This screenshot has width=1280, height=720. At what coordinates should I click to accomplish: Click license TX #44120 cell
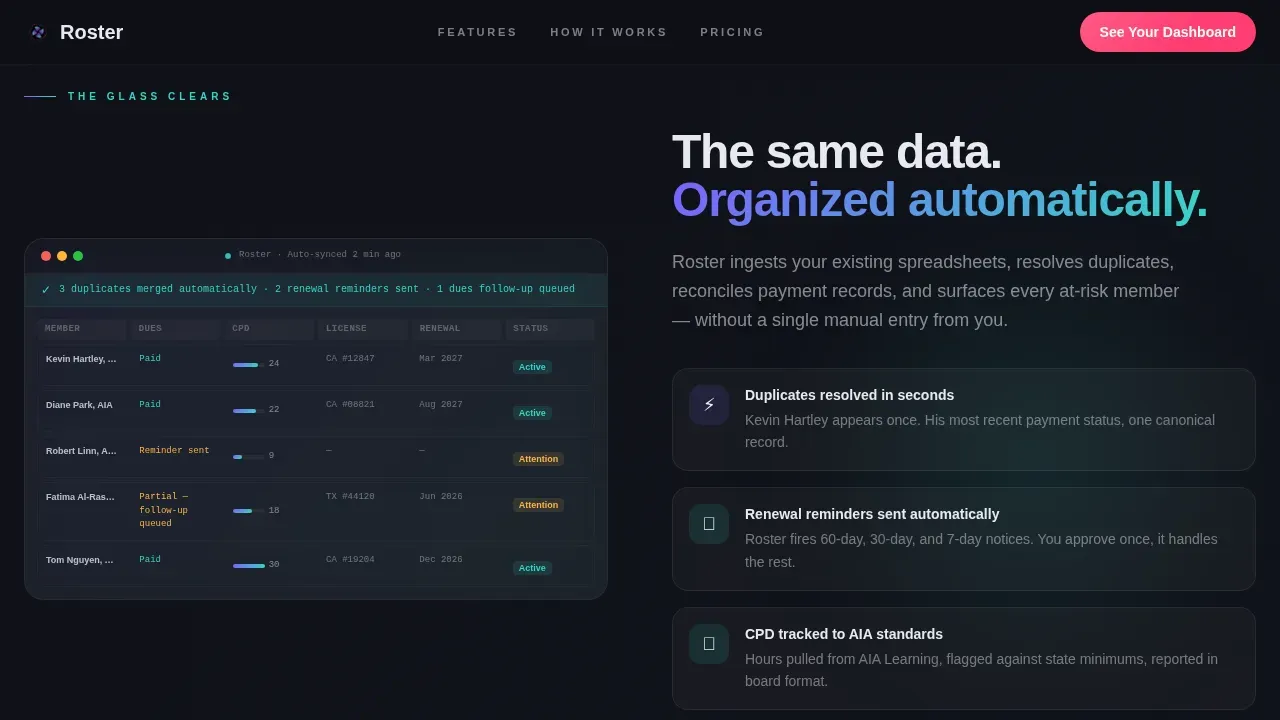[350, 497]
